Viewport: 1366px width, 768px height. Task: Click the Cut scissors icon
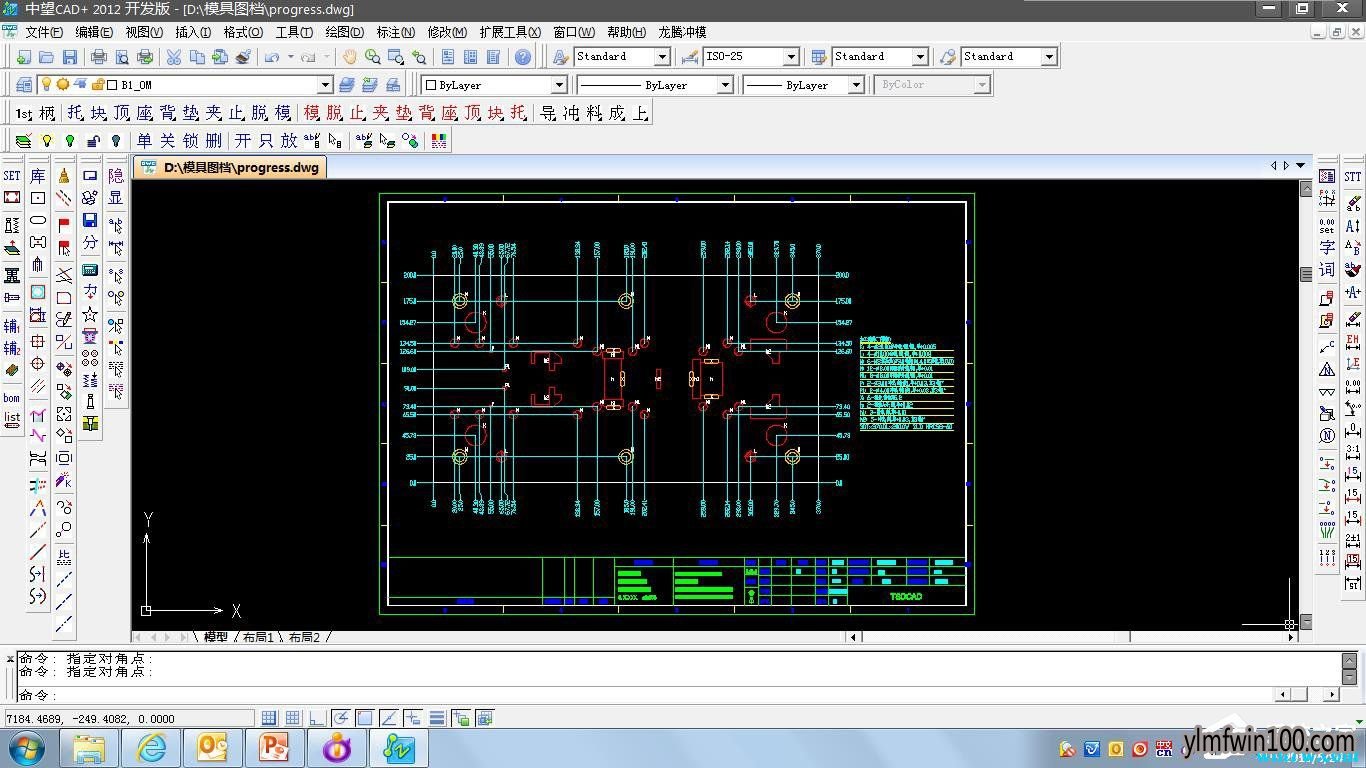pos(174,57)
